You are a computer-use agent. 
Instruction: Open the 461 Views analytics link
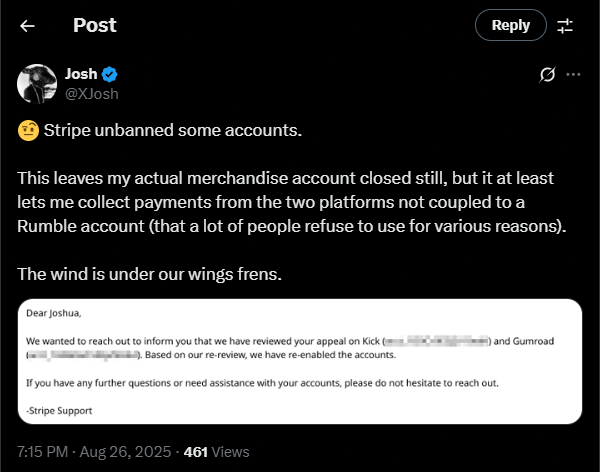(x=220, y=452)
